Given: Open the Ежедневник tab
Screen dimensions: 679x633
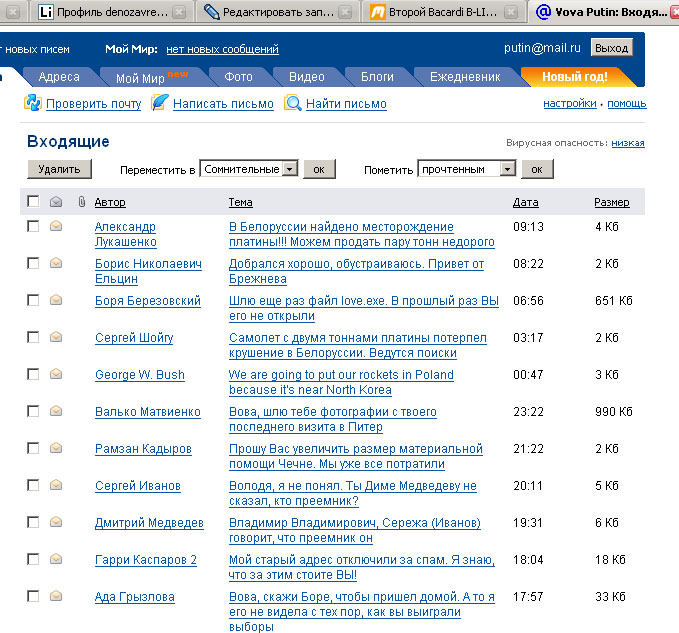Looking at the screenshot, I should (x=465, y=77).
